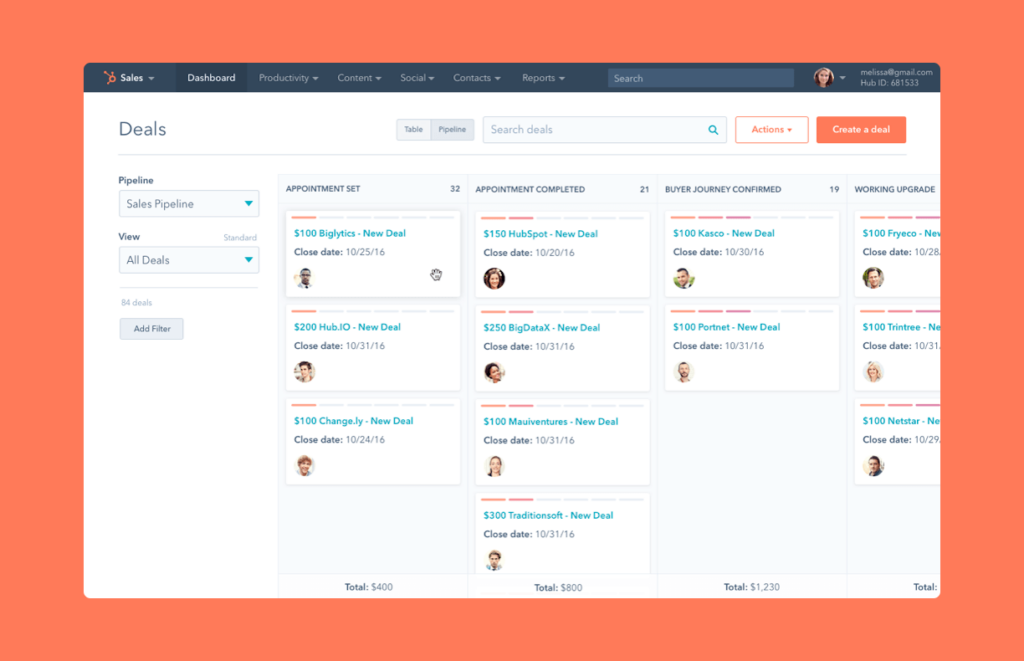Click the Create a deal button
Image resolution: width=1024 pixels, height=661 pixels.
click(860, 129)
